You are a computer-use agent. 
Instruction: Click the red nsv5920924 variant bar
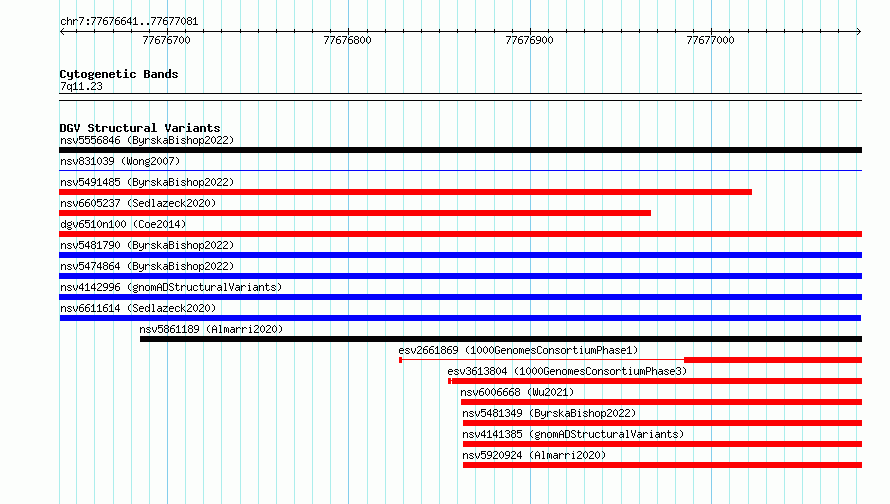[662, 465]
